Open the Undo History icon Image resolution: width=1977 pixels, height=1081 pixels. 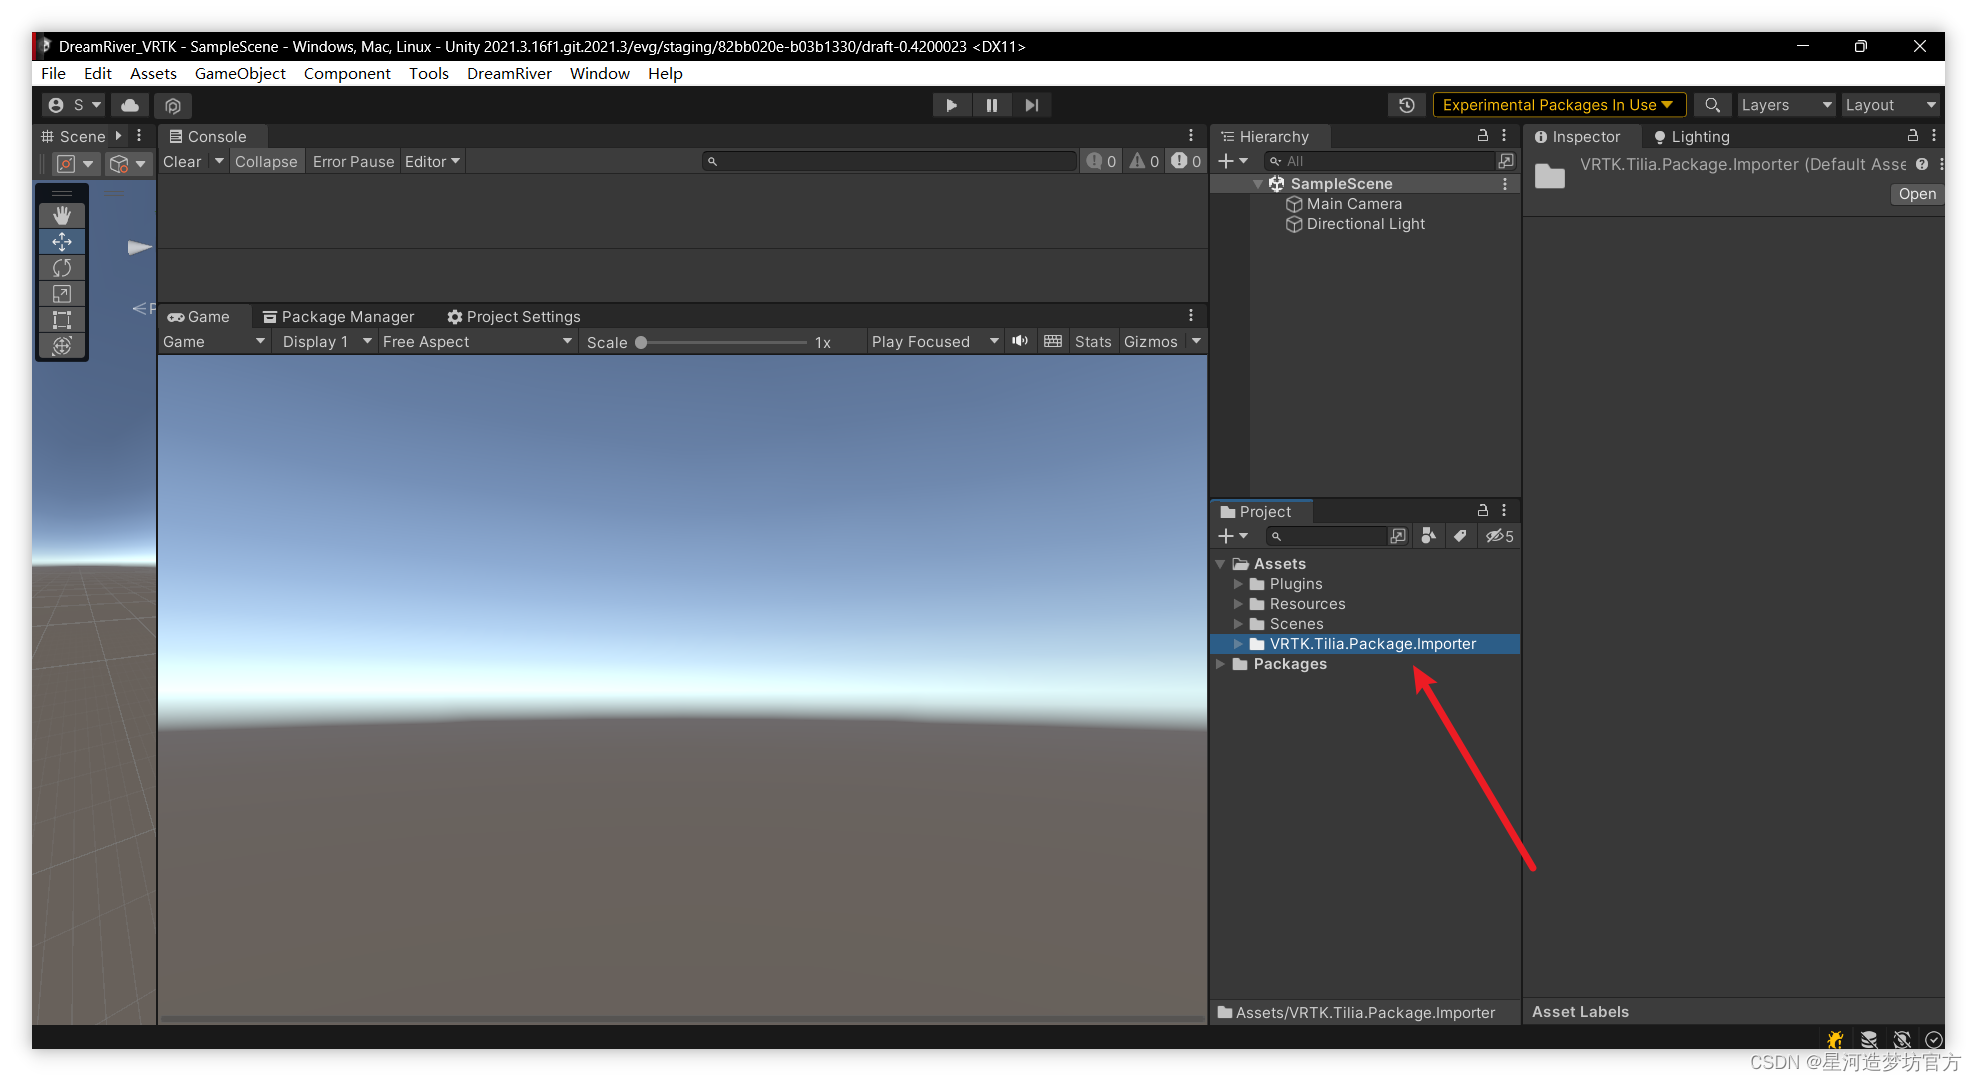1406,105
